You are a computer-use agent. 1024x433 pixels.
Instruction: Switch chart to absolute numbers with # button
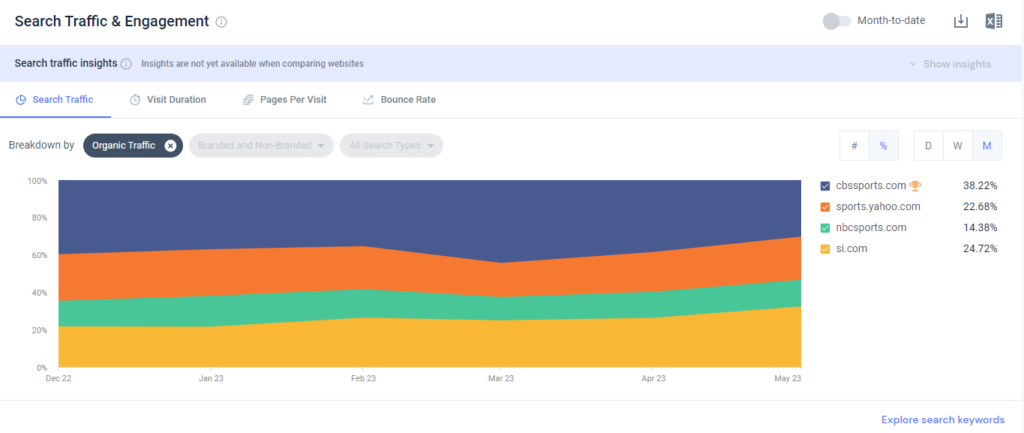854,146
